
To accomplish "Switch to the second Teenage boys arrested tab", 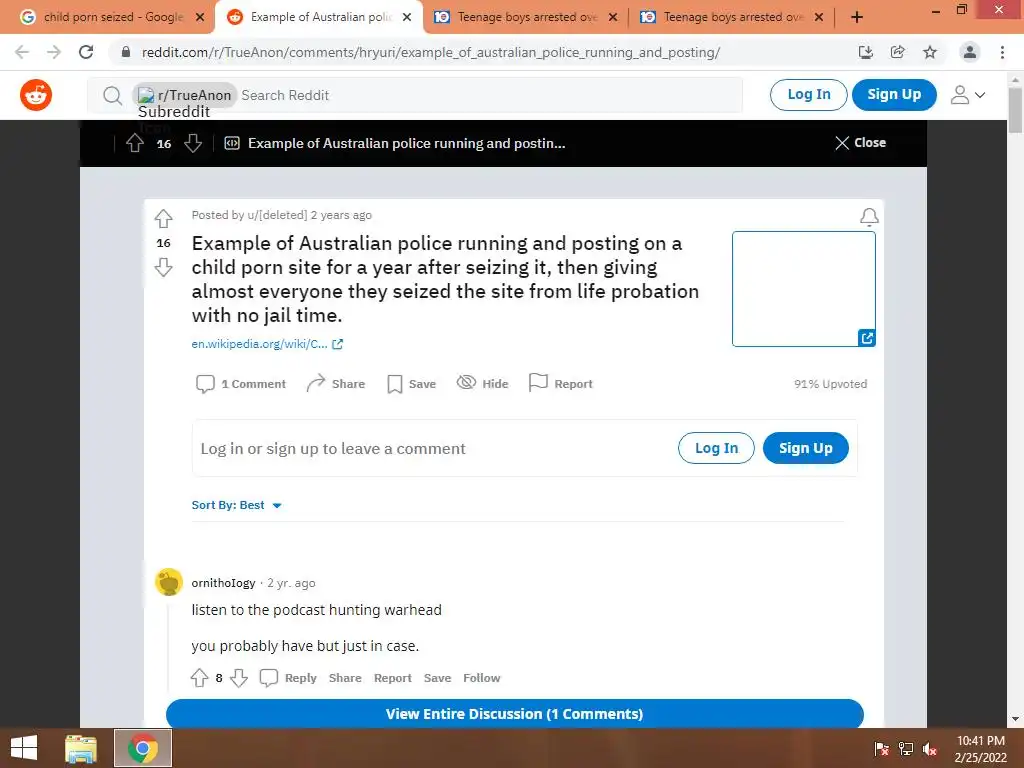I will (x=732, y=17).
